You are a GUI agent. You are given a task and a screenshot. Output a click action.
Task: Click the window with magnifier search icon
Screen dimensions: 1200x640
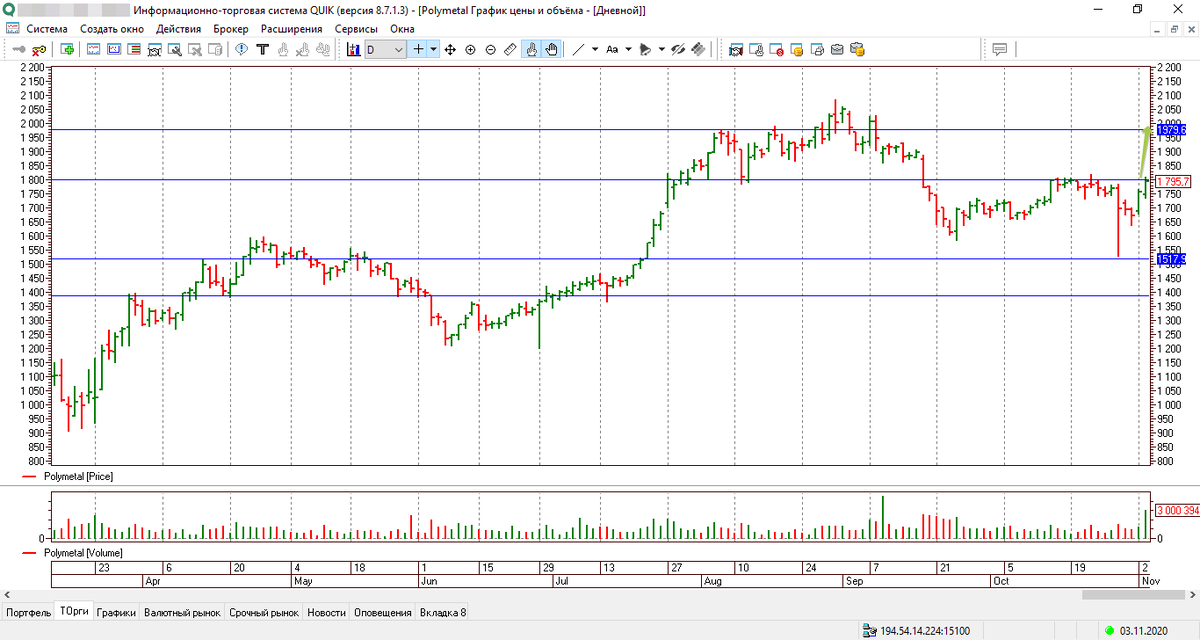[174, 49]
